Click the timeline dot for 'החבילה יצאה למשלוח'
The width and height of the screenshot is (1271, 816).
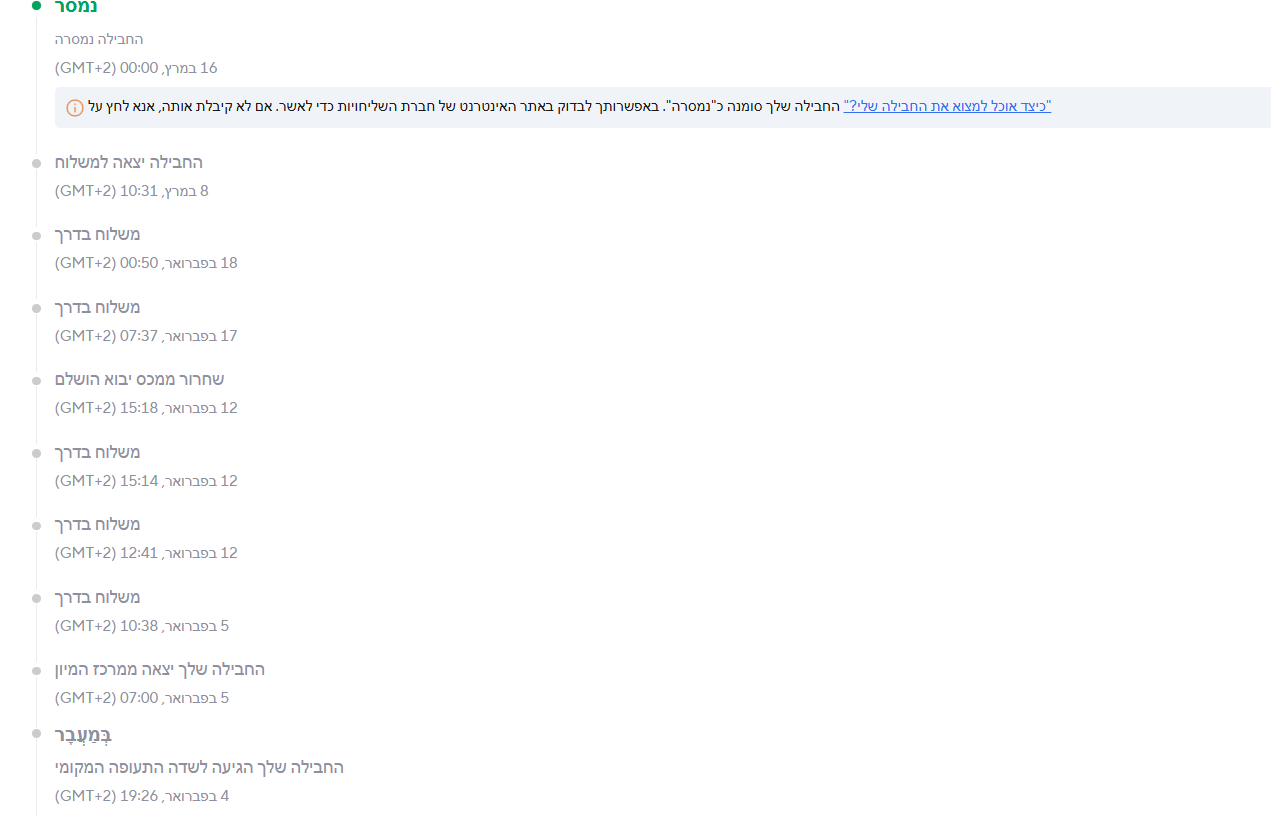(37, 163)
